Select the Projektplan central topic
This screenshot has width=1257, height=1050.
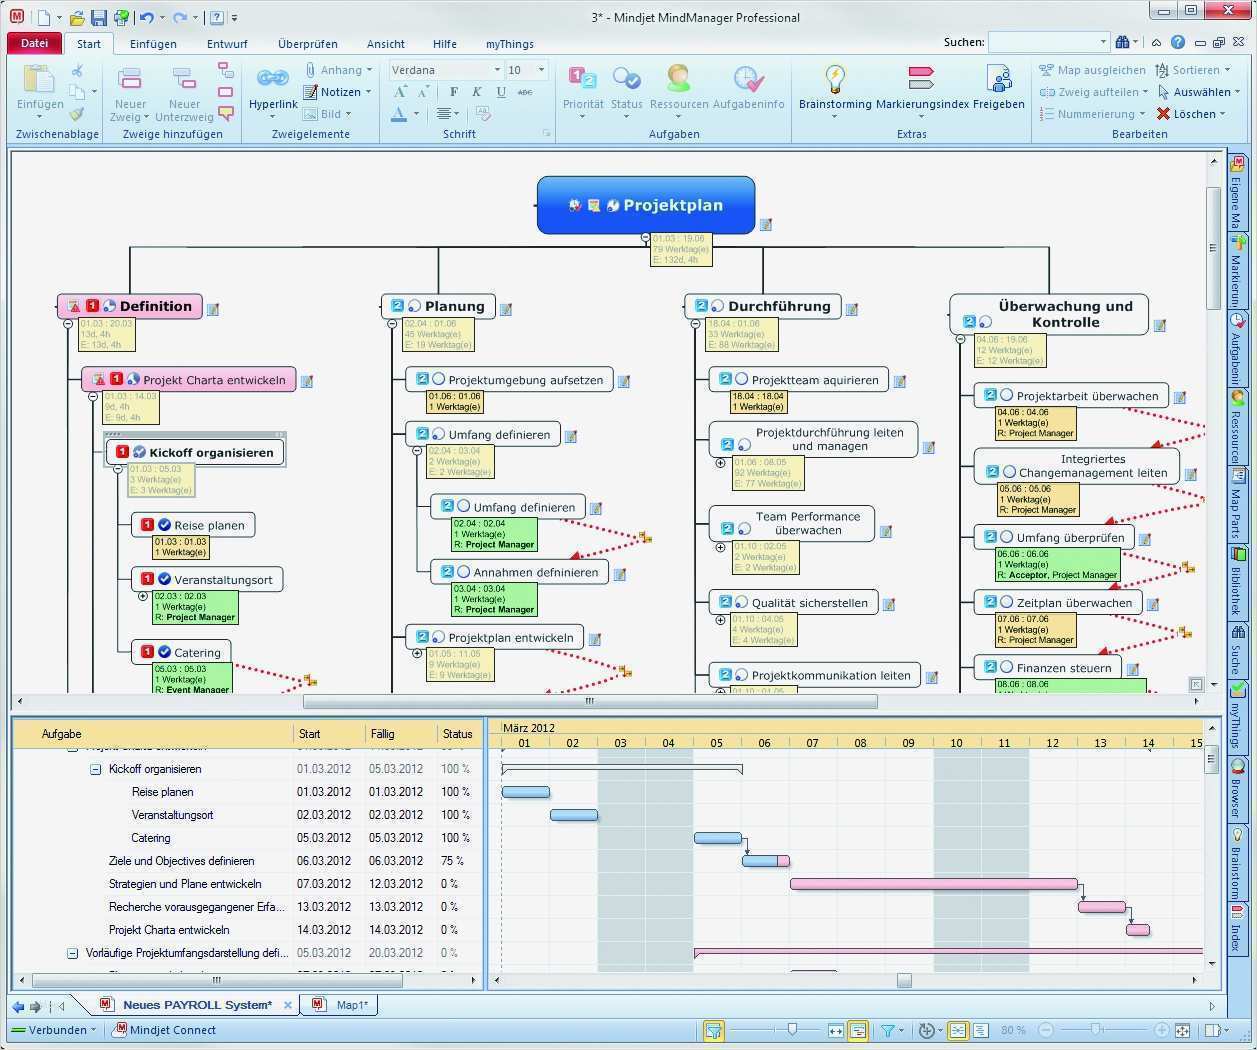click(x=646, y=205)
